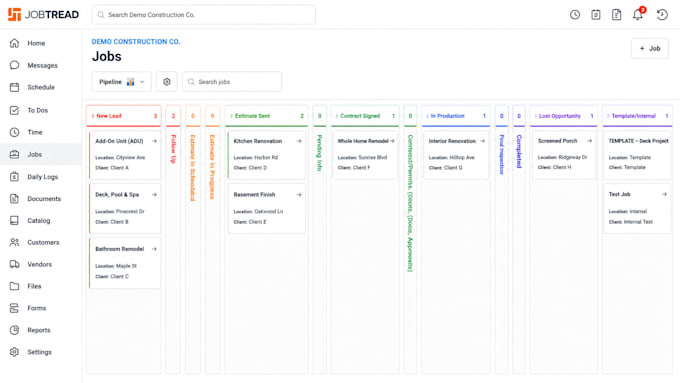
Task: Open arrow on Bathroom Remodel card
Action: (x=154, y=249)
